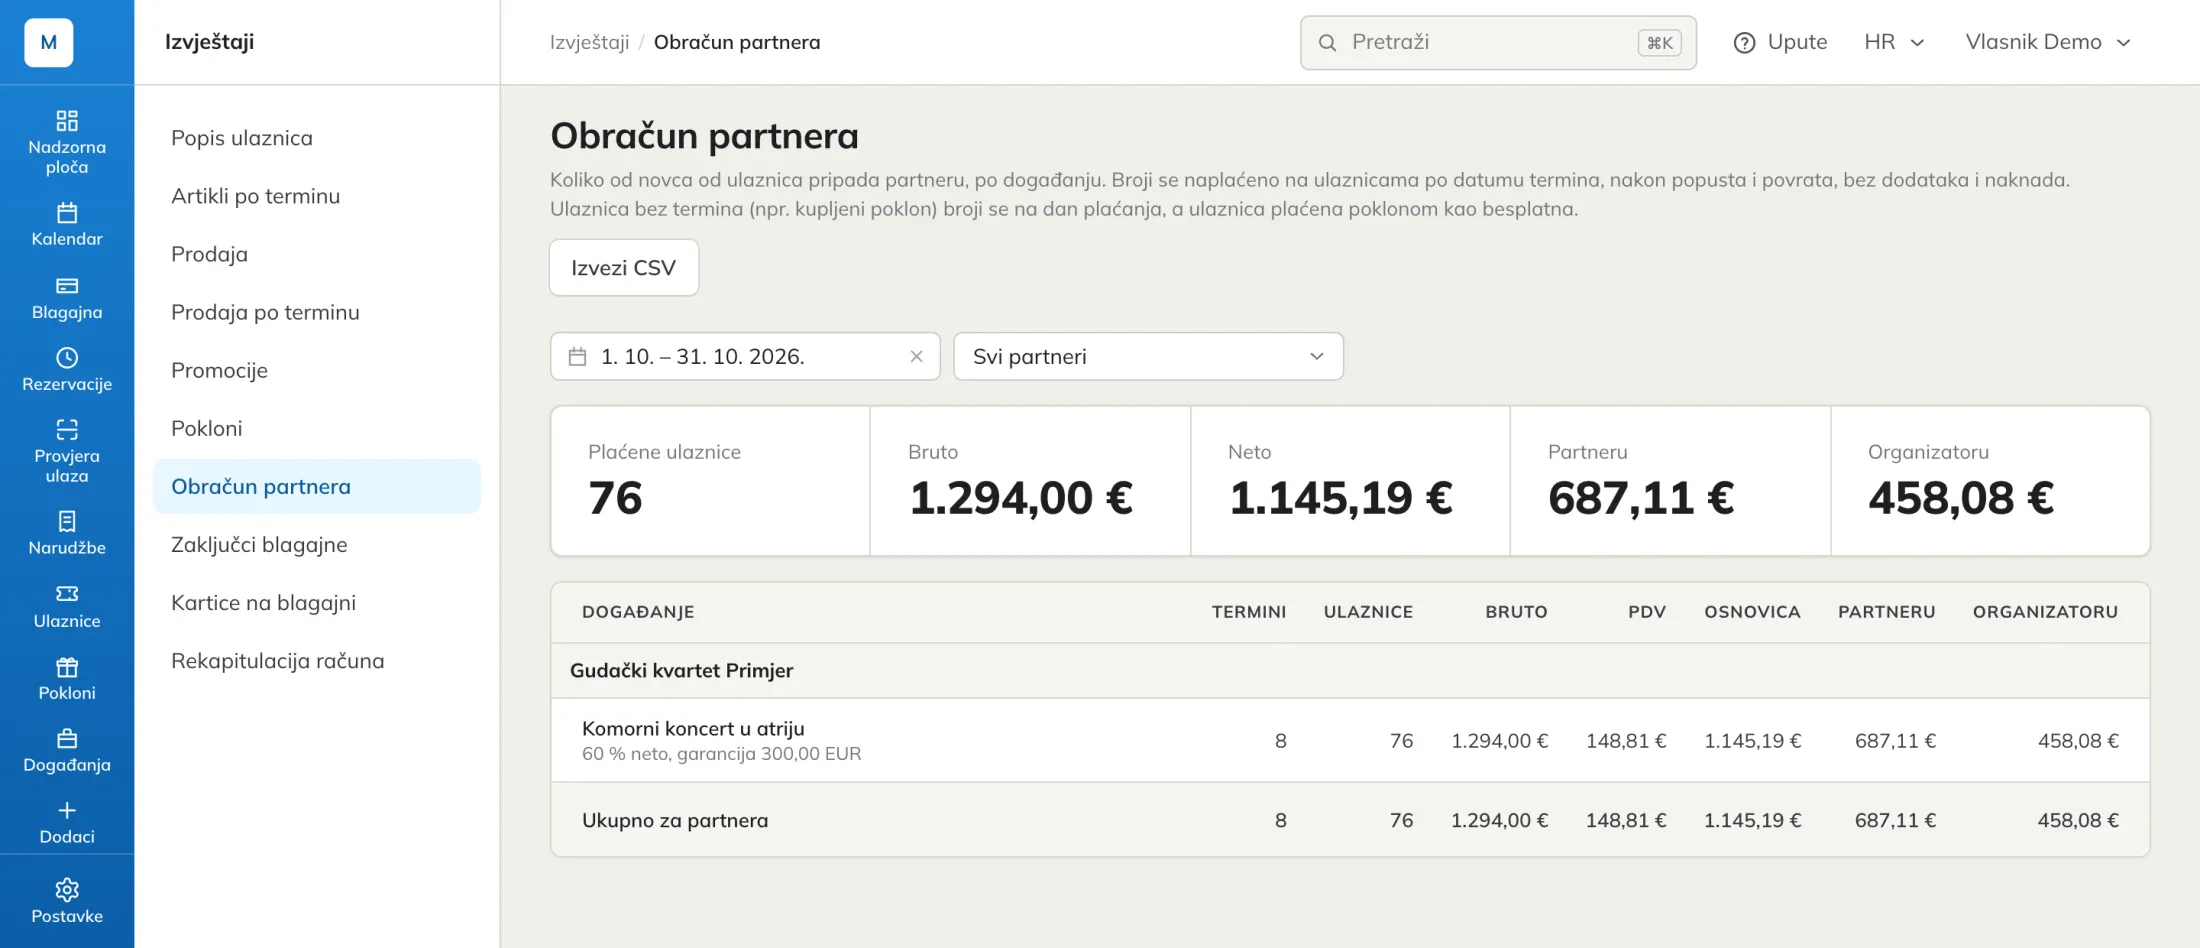The height and width of the screenshot is (948, 2200).
Task: Open the Popis ulaznica report
Action: tap(317, 138)
